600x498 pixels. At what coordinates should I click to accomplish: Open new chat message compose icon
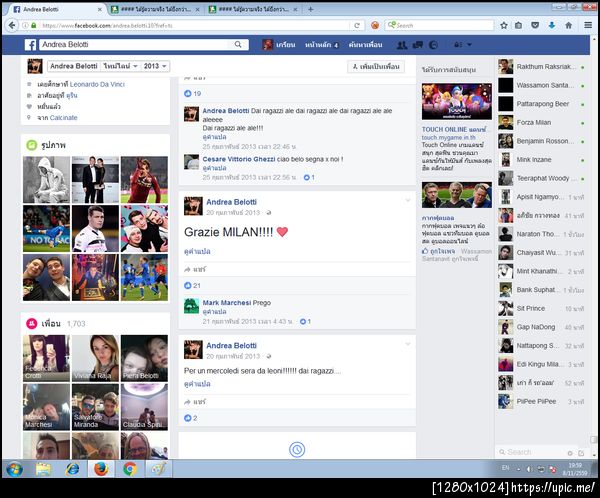click(581, 453)
